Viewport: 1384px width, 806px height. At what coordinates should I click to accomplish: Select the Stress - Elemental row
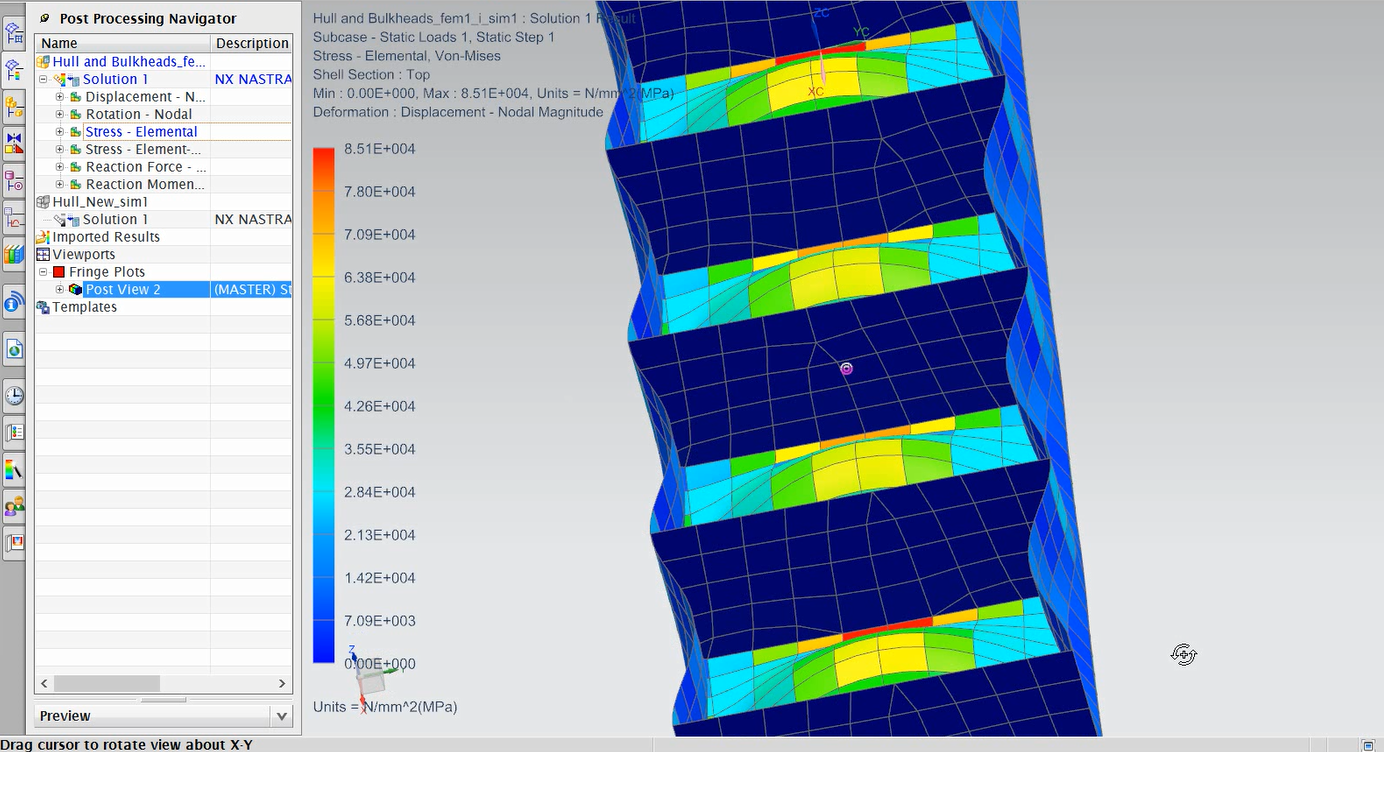(141, 132)
